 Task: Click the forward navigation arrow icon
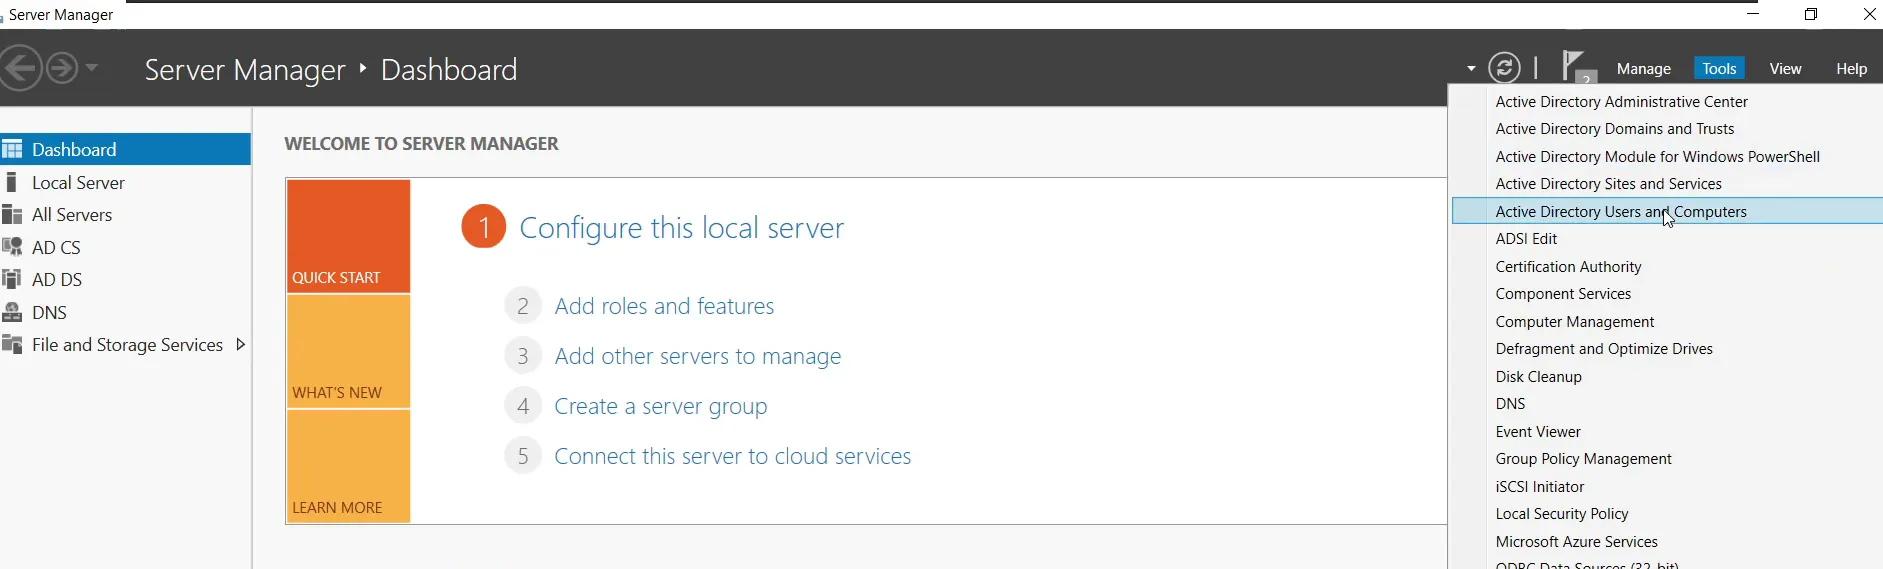[62, 68]
